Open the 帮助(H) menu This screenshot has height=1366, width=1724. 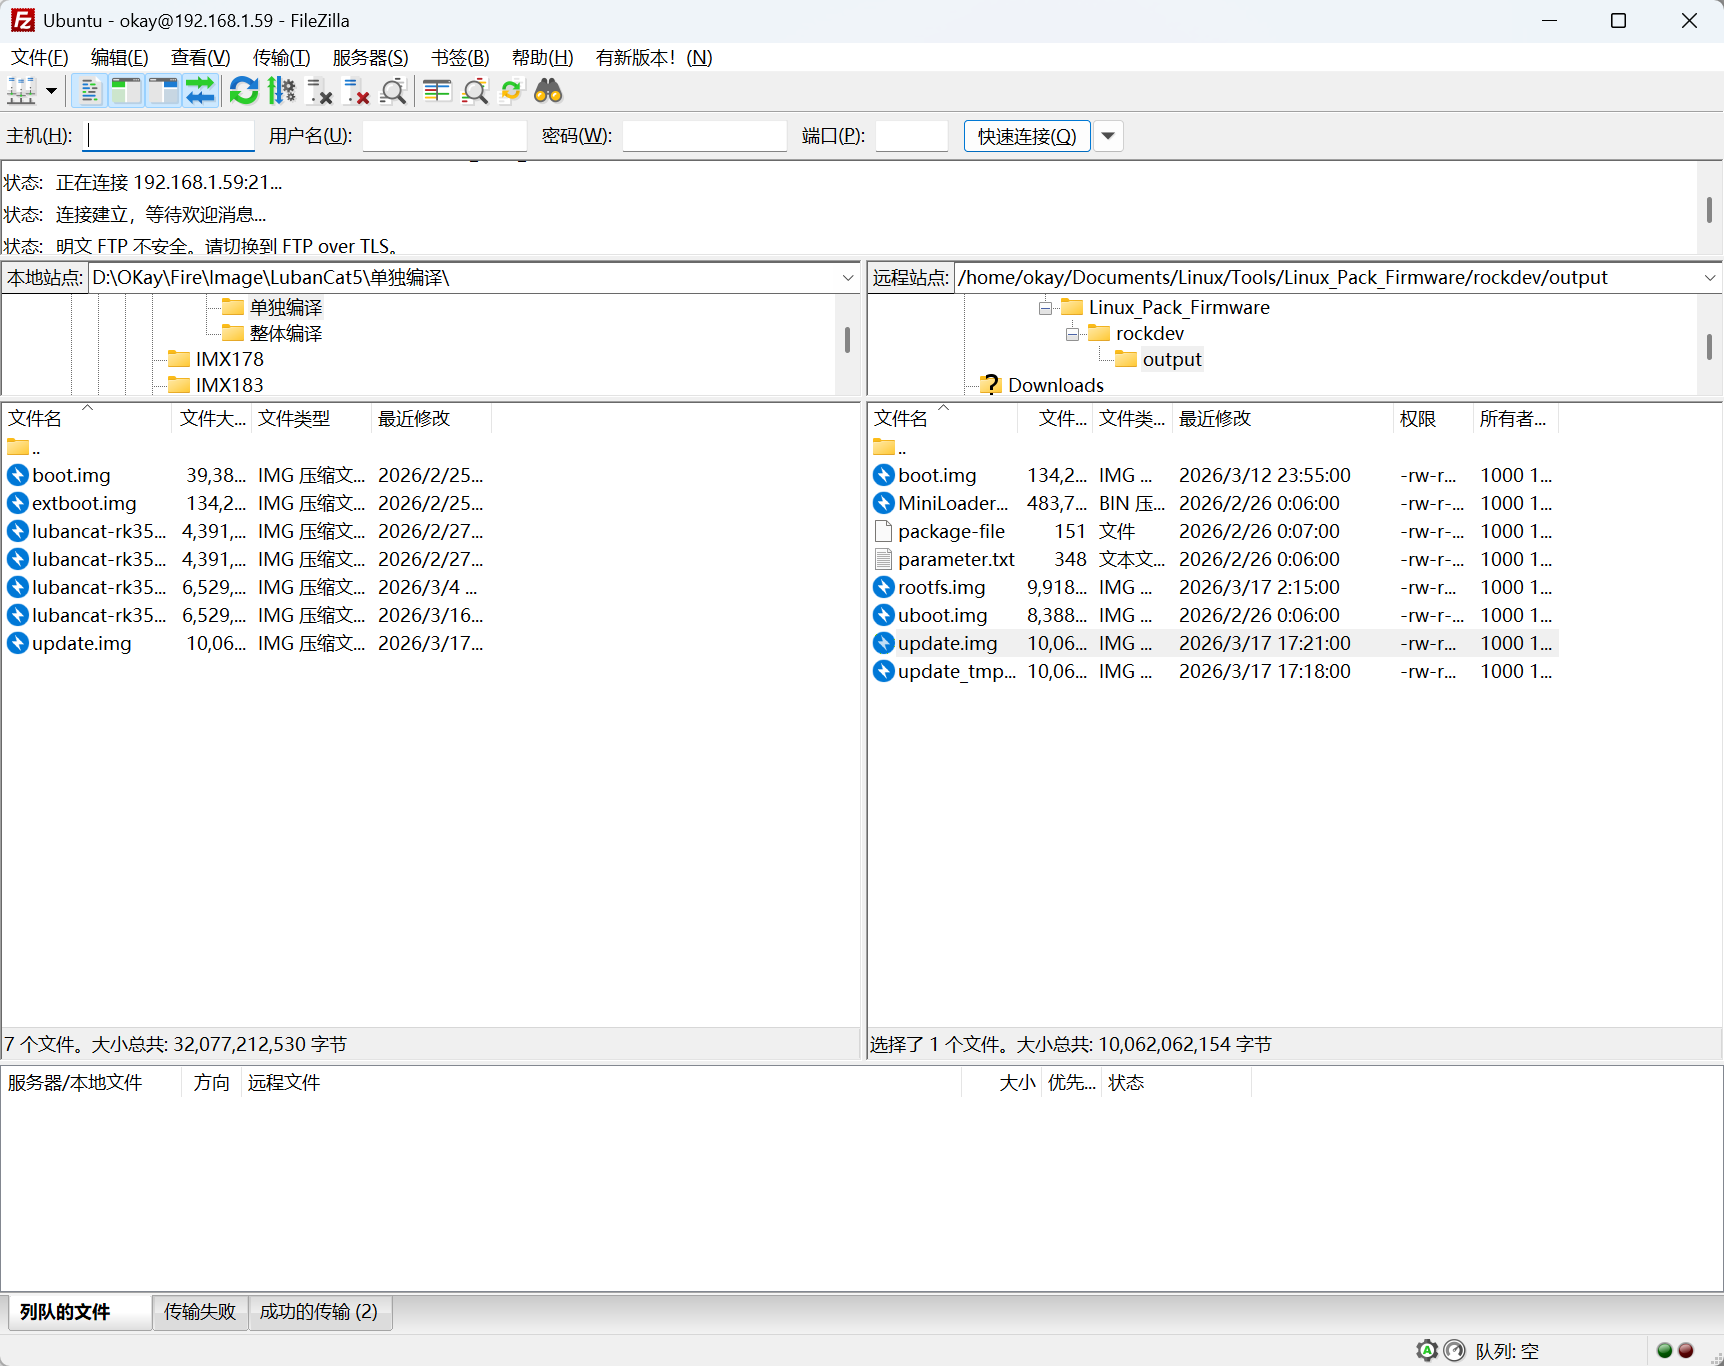point(543,58)
